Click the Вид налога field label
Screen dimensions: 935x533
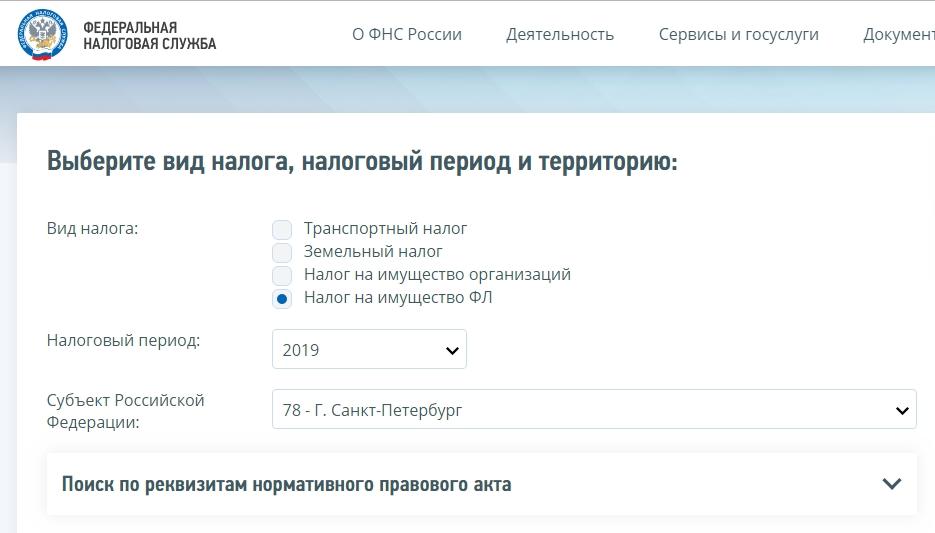pos(92,228)
